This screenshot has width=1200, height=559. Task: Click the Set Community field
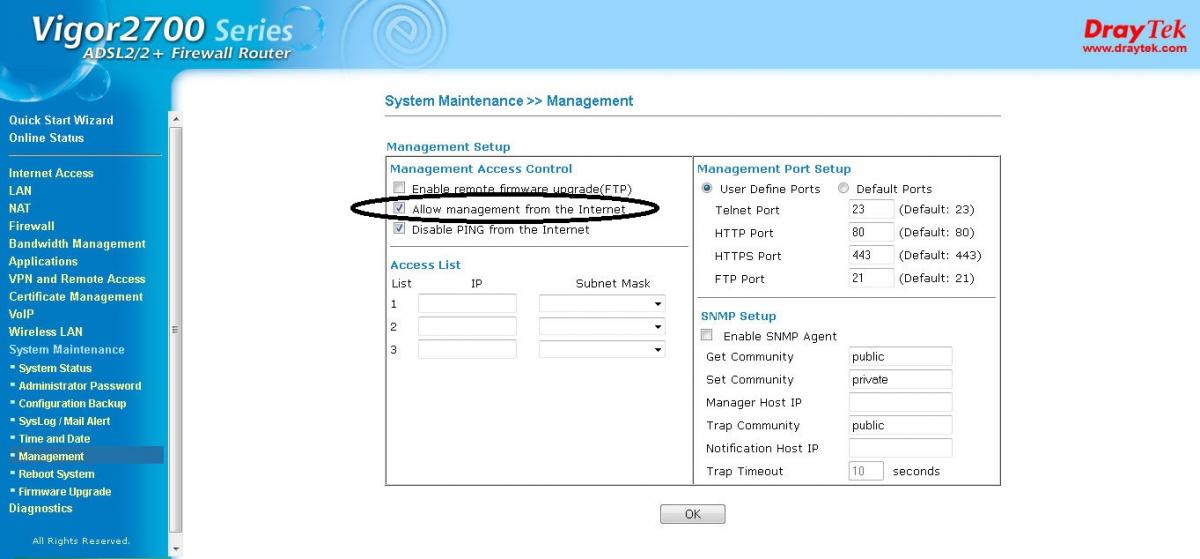click(900, 379)
